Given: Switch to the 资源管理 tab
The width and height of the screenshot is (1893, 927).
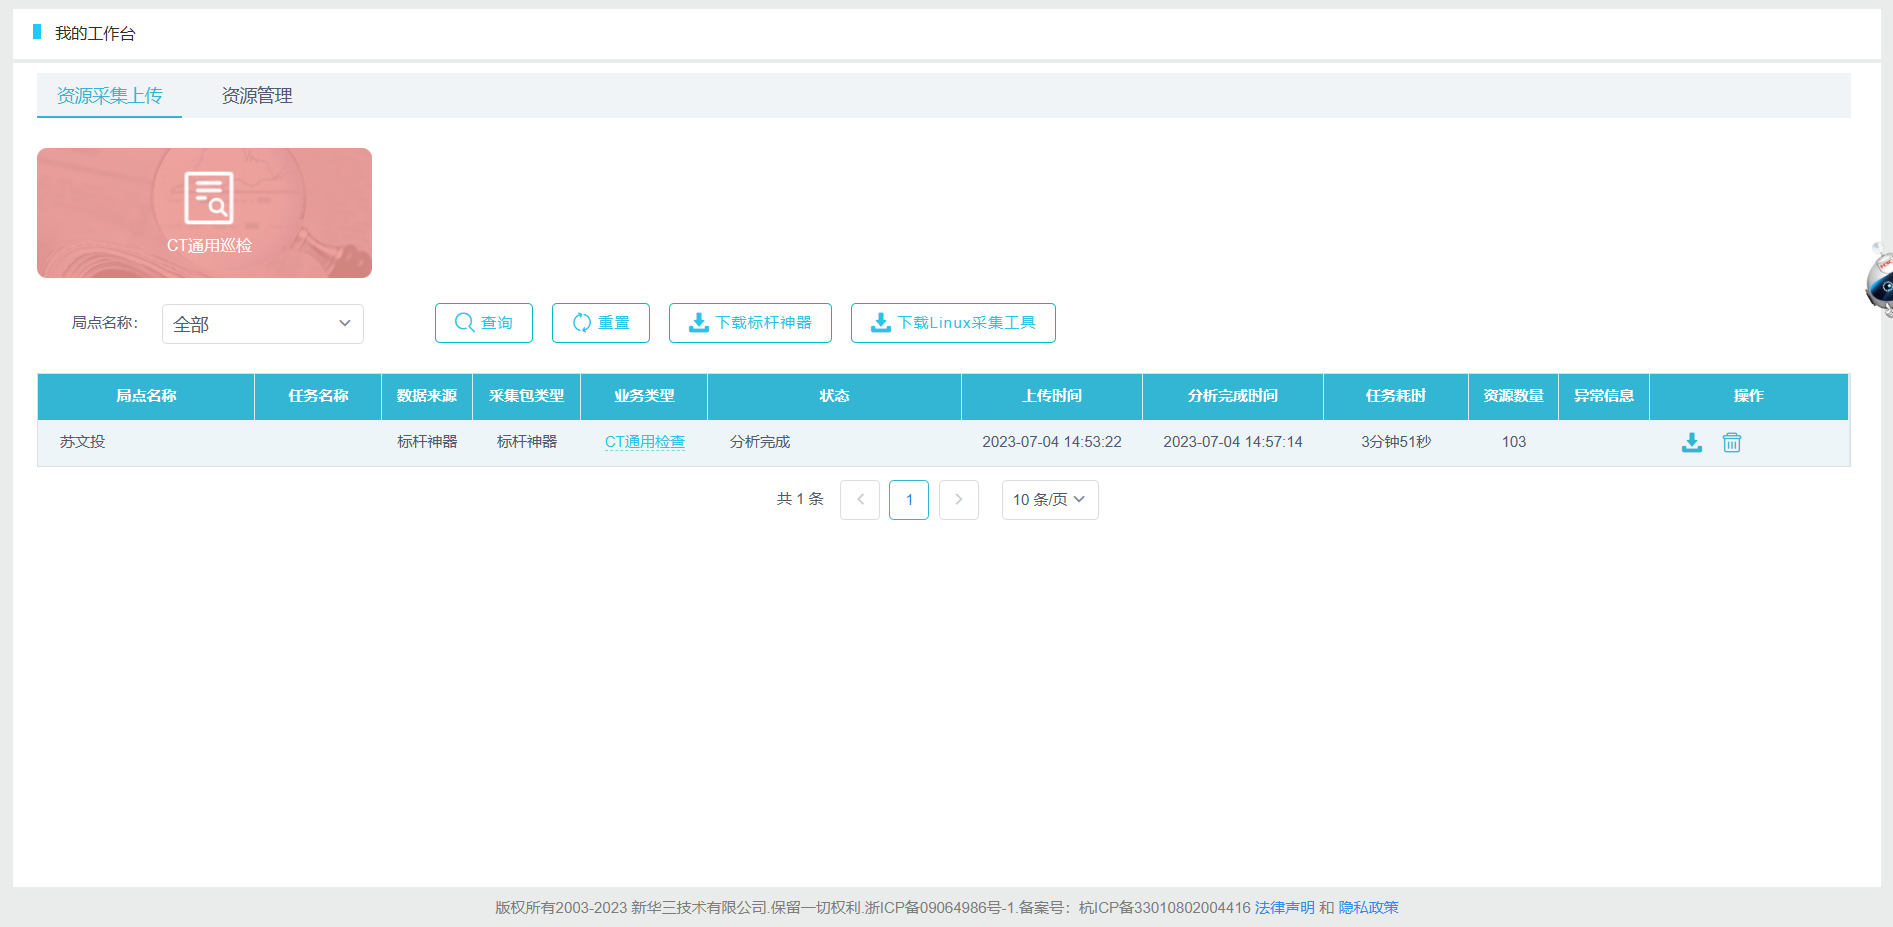Looking at the screenshot, I should point(257,96).
